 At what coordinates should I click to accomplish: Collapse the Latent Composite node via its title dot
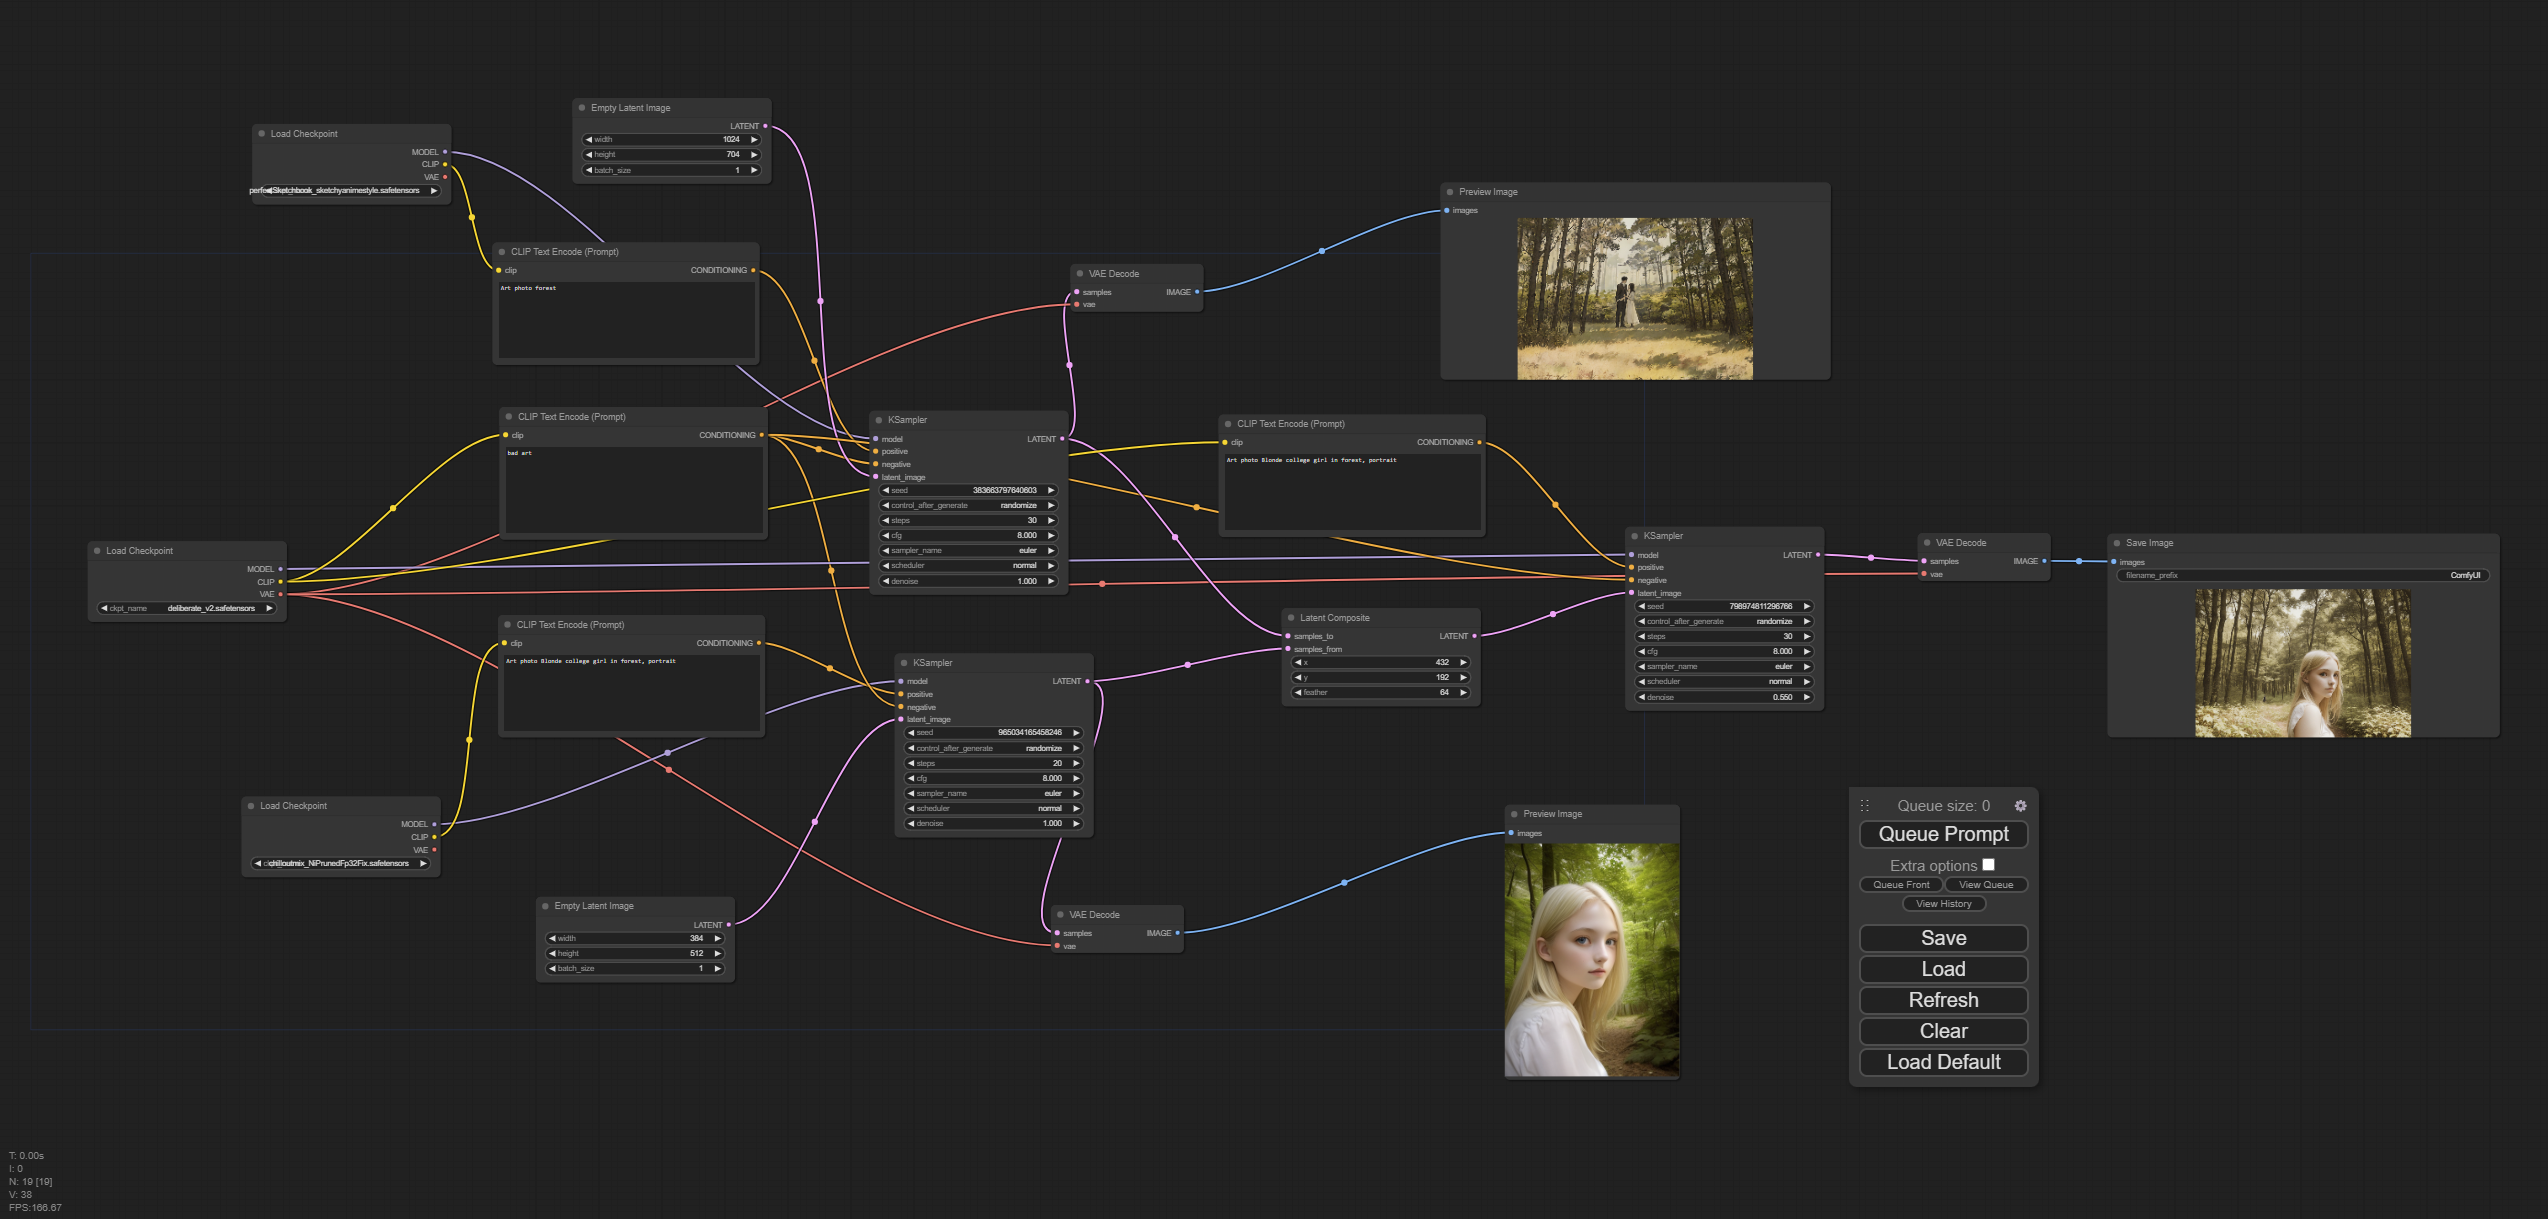coord(1291,618)
